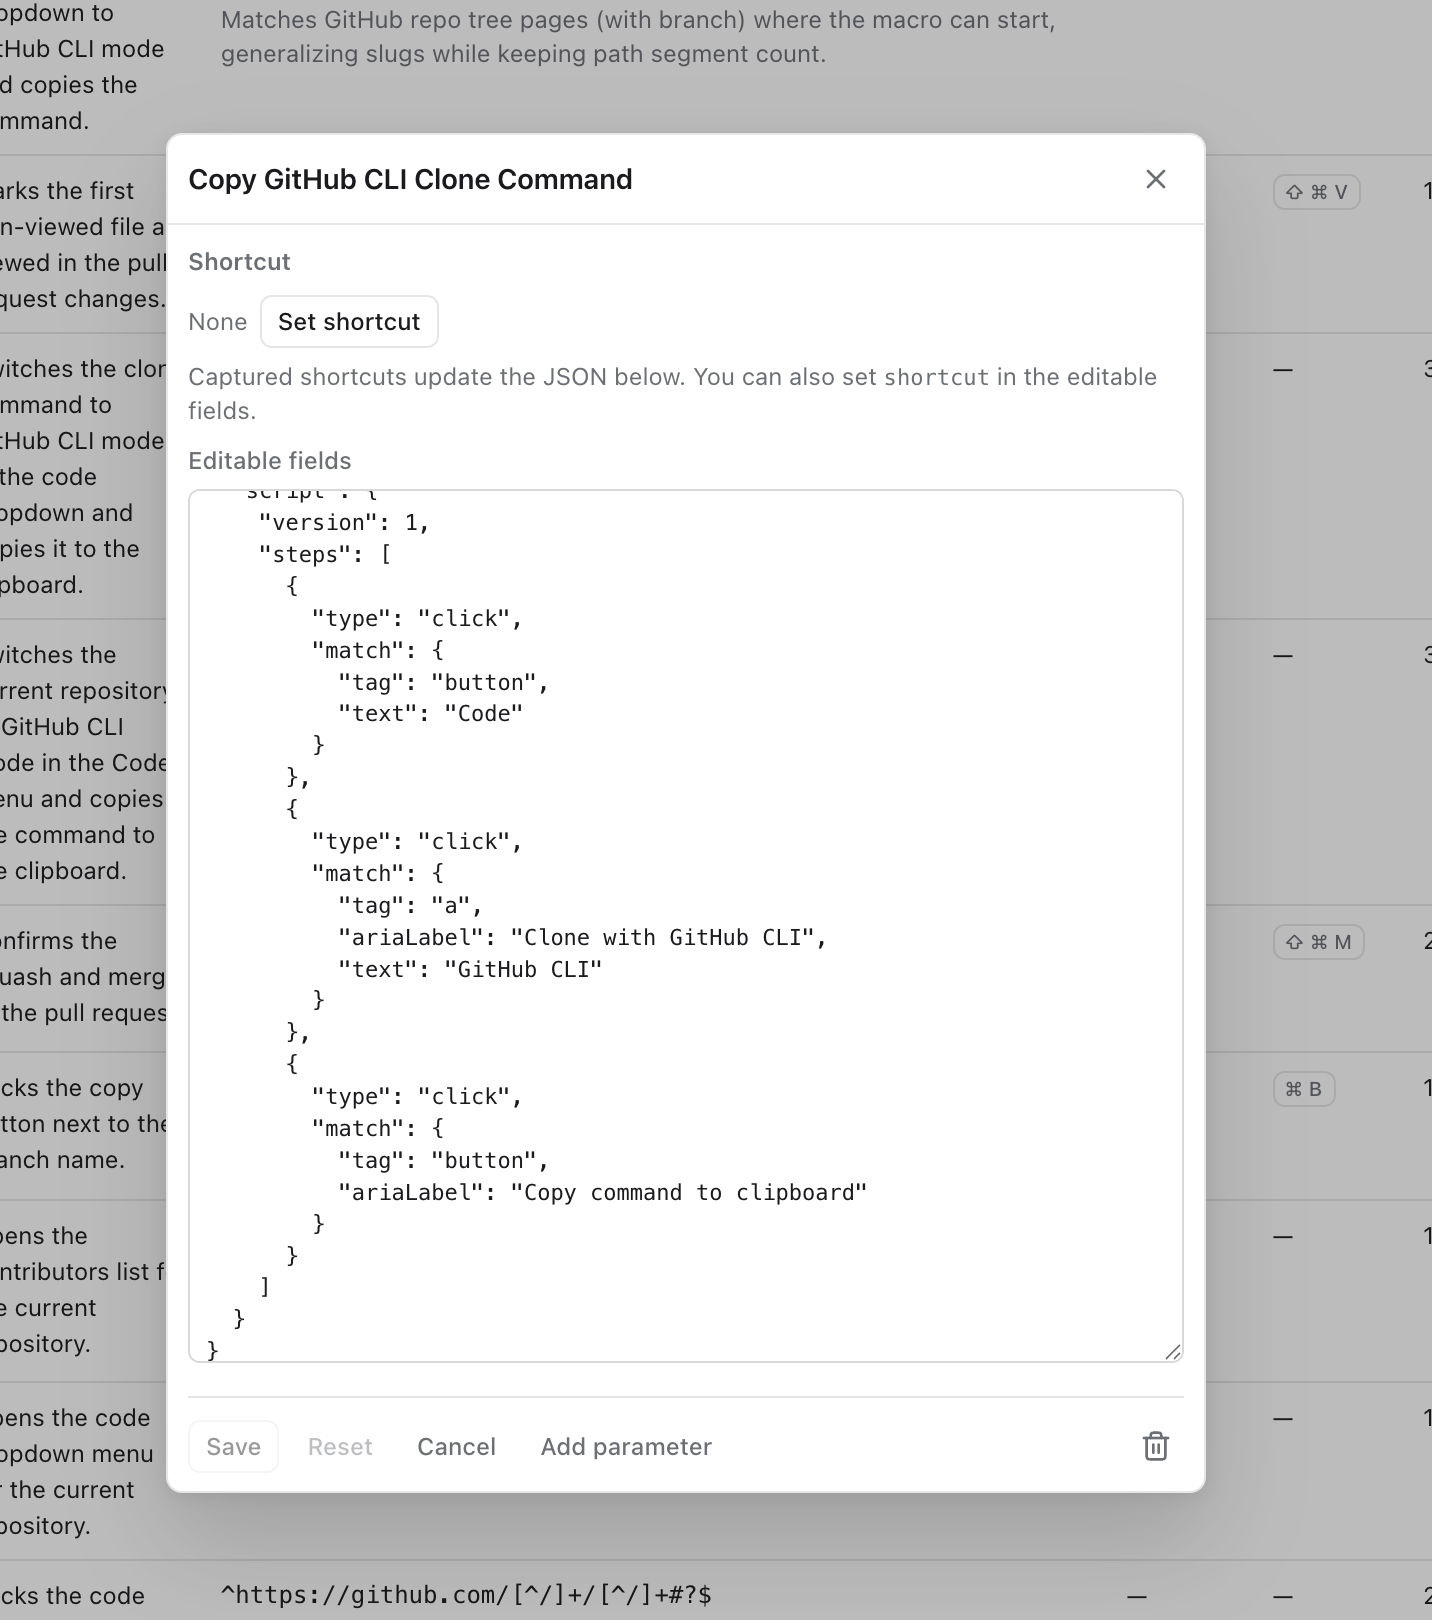Viewport: 1432px width, 1620px height.
Task: Close the Copy GitHub CLI Clone Command dialog
Action: [x=1156, y=179]
